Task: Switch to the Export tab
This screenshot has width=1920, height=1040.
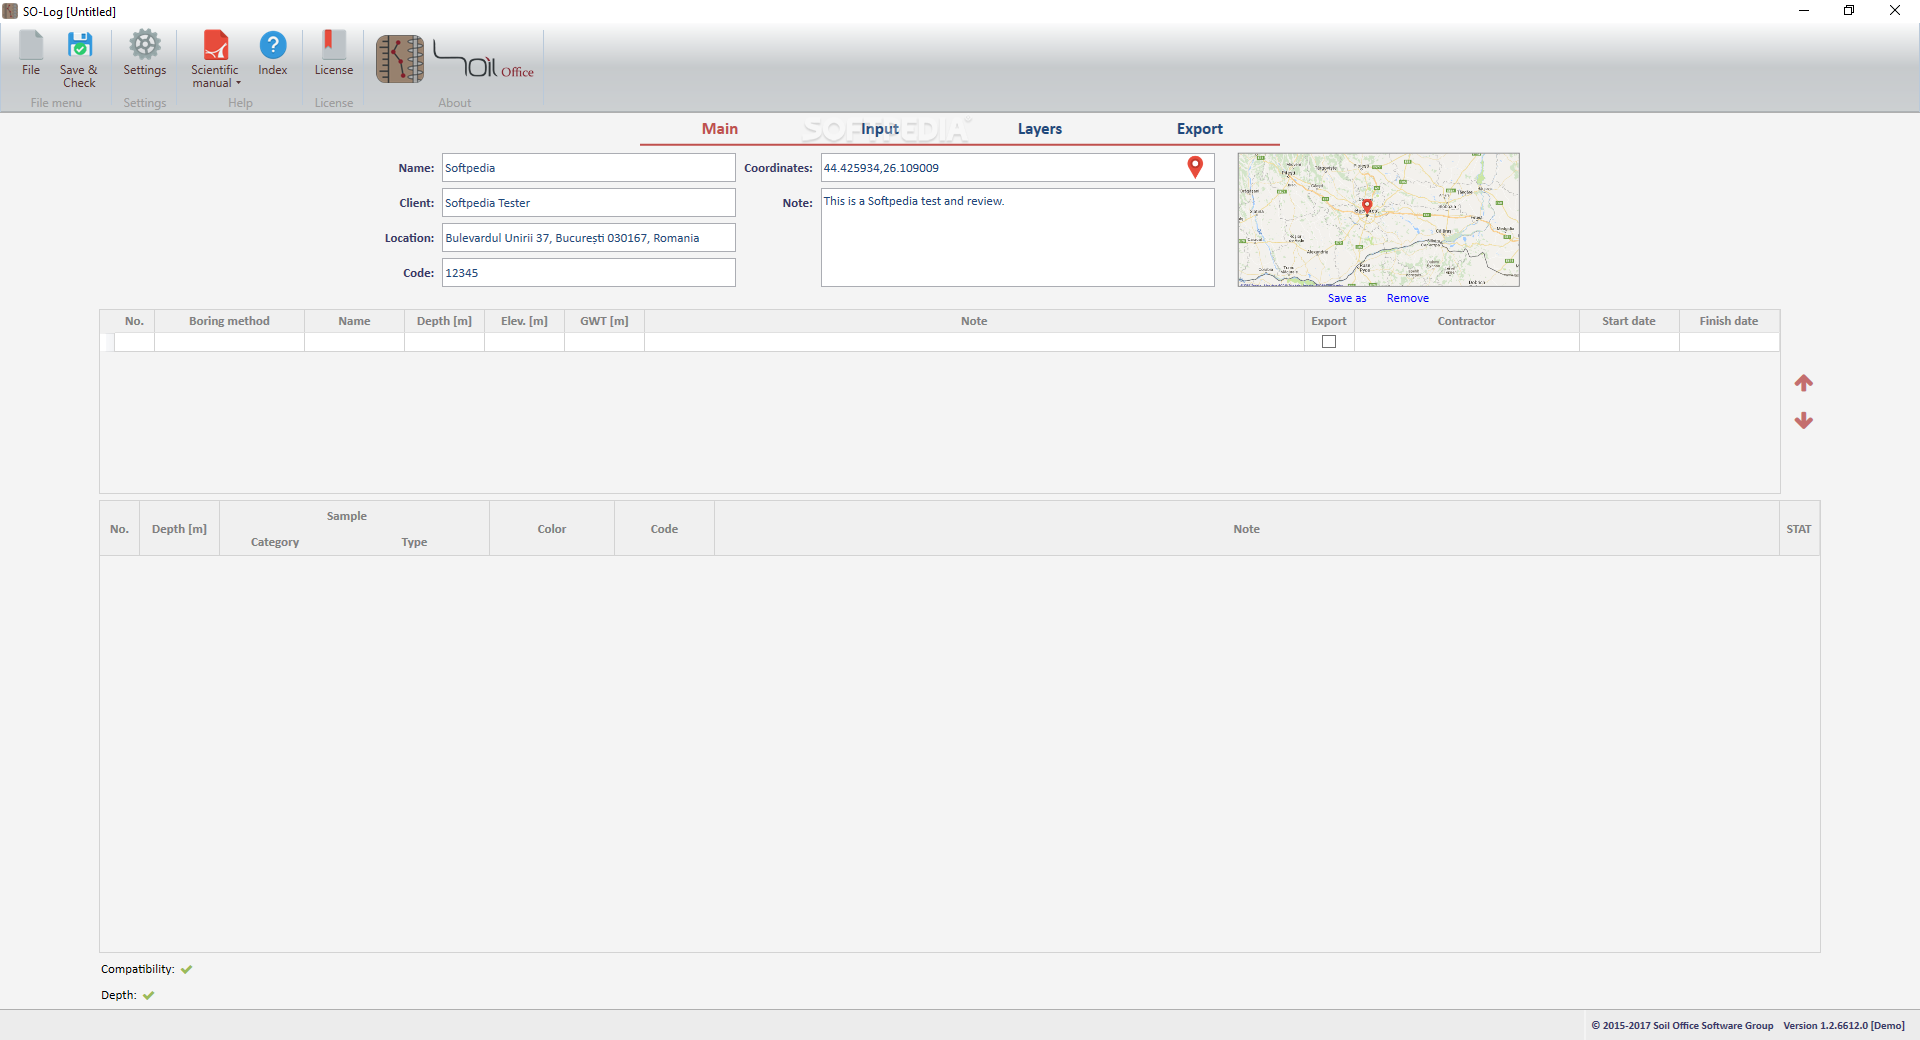Action: pos(1199,129)
